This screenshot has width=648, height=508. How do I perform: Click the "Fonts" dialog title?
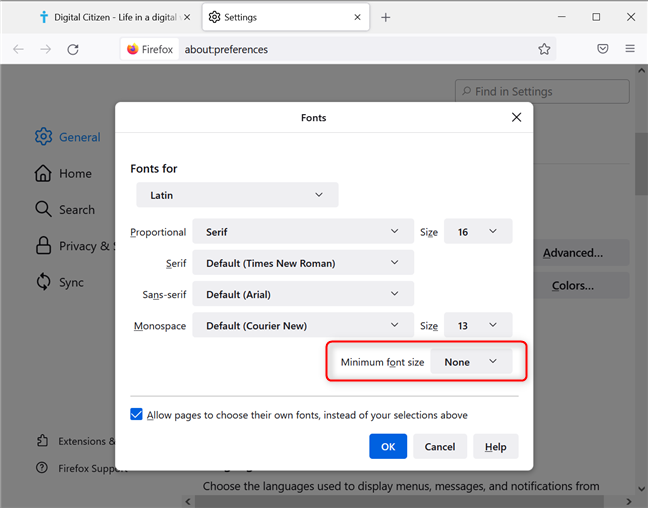tap(313, 118)
